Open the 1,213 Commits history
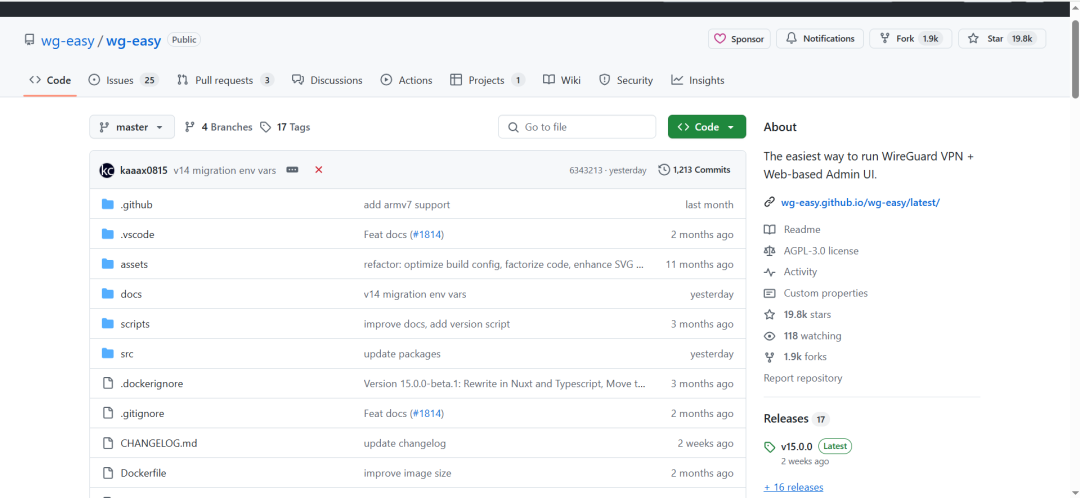The height and width of the screenshot is (498, 1080). [x=695, y=170]
